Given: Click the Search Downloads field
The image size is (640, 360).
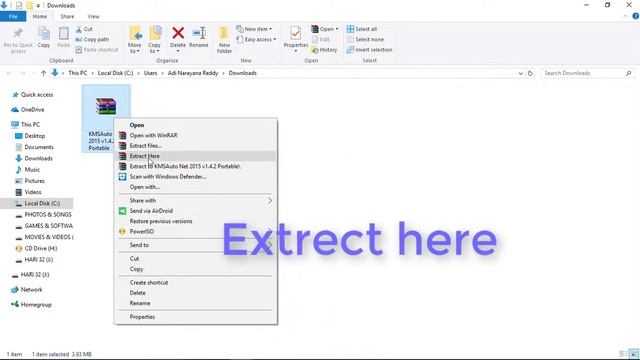Looking at the screenshot, I should point(587,73).
